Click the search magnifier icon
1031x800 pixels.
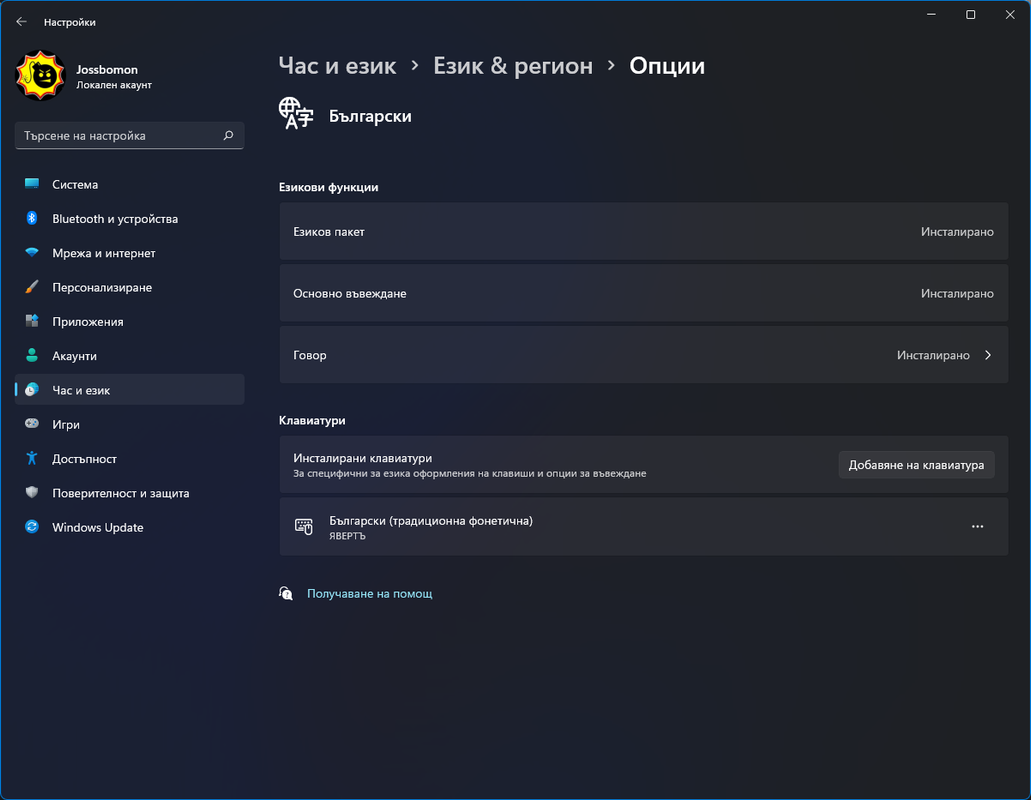click(x=228, y=135)
